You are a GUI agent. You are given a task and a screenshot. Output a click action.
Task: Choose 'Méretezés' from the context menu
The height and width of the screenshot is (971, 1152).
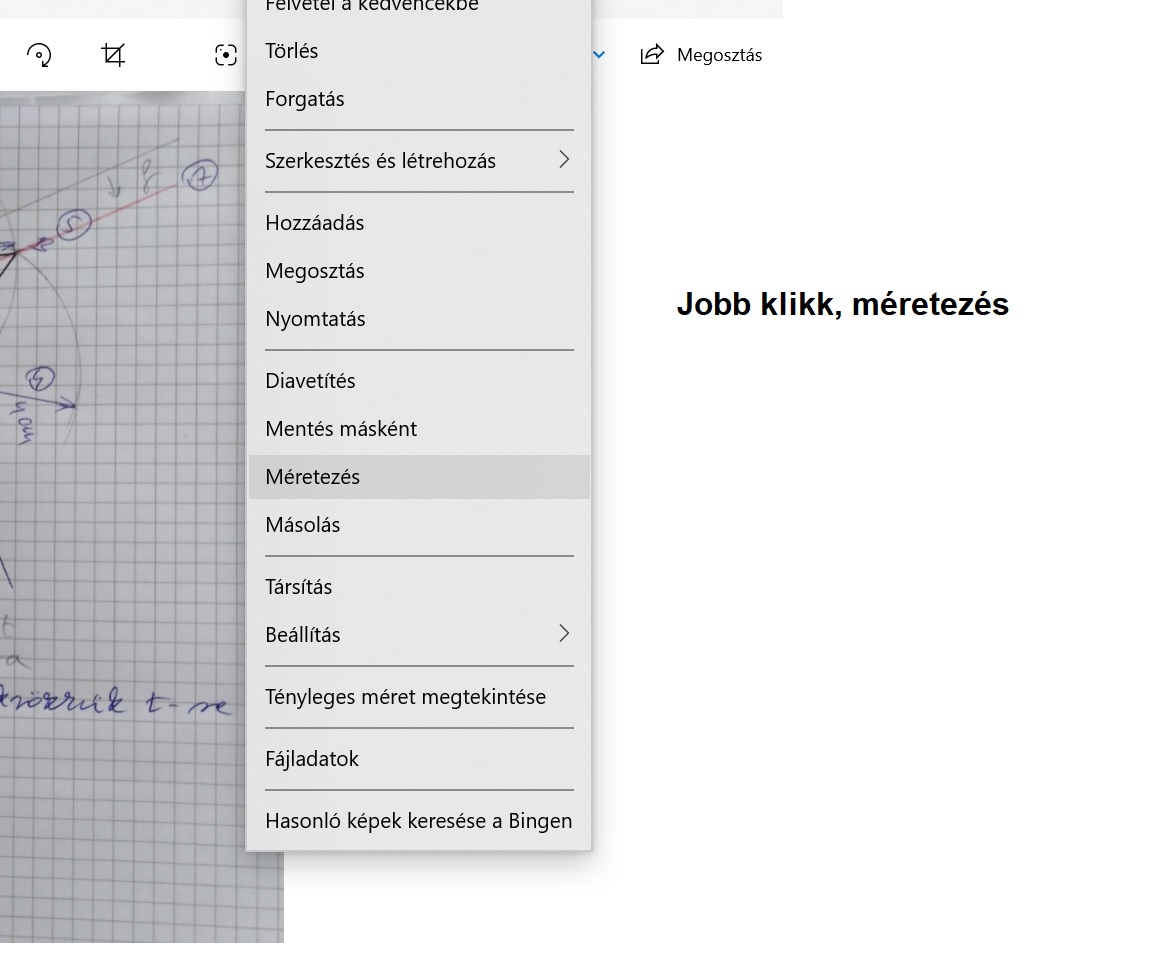[x=313, y=477]
